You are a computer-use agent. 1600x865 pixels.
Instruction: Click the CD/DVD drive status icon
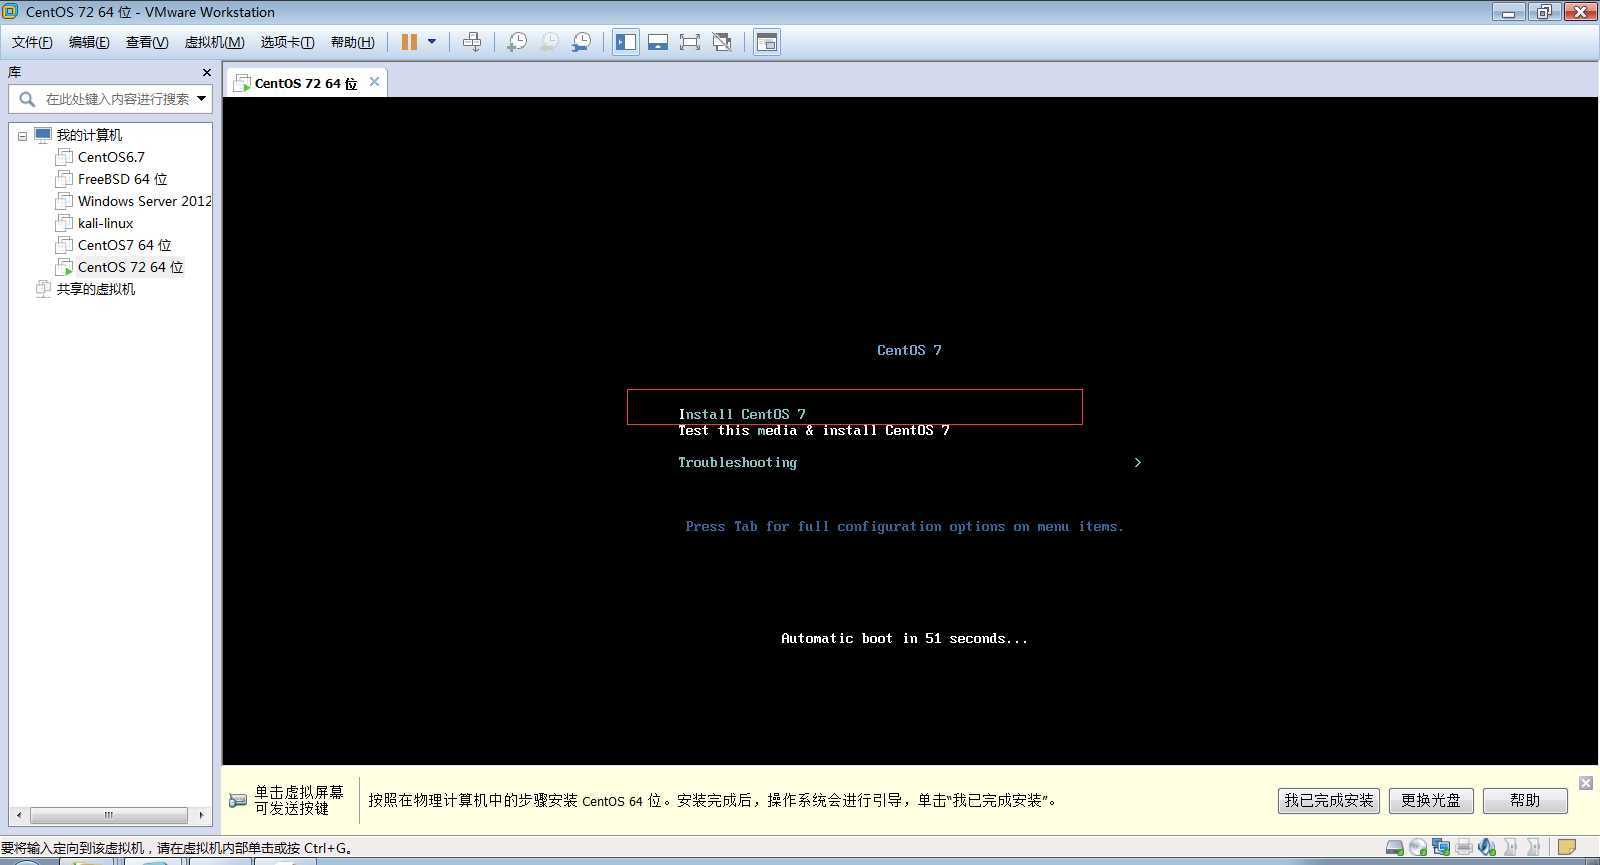tap(1418, 847)
